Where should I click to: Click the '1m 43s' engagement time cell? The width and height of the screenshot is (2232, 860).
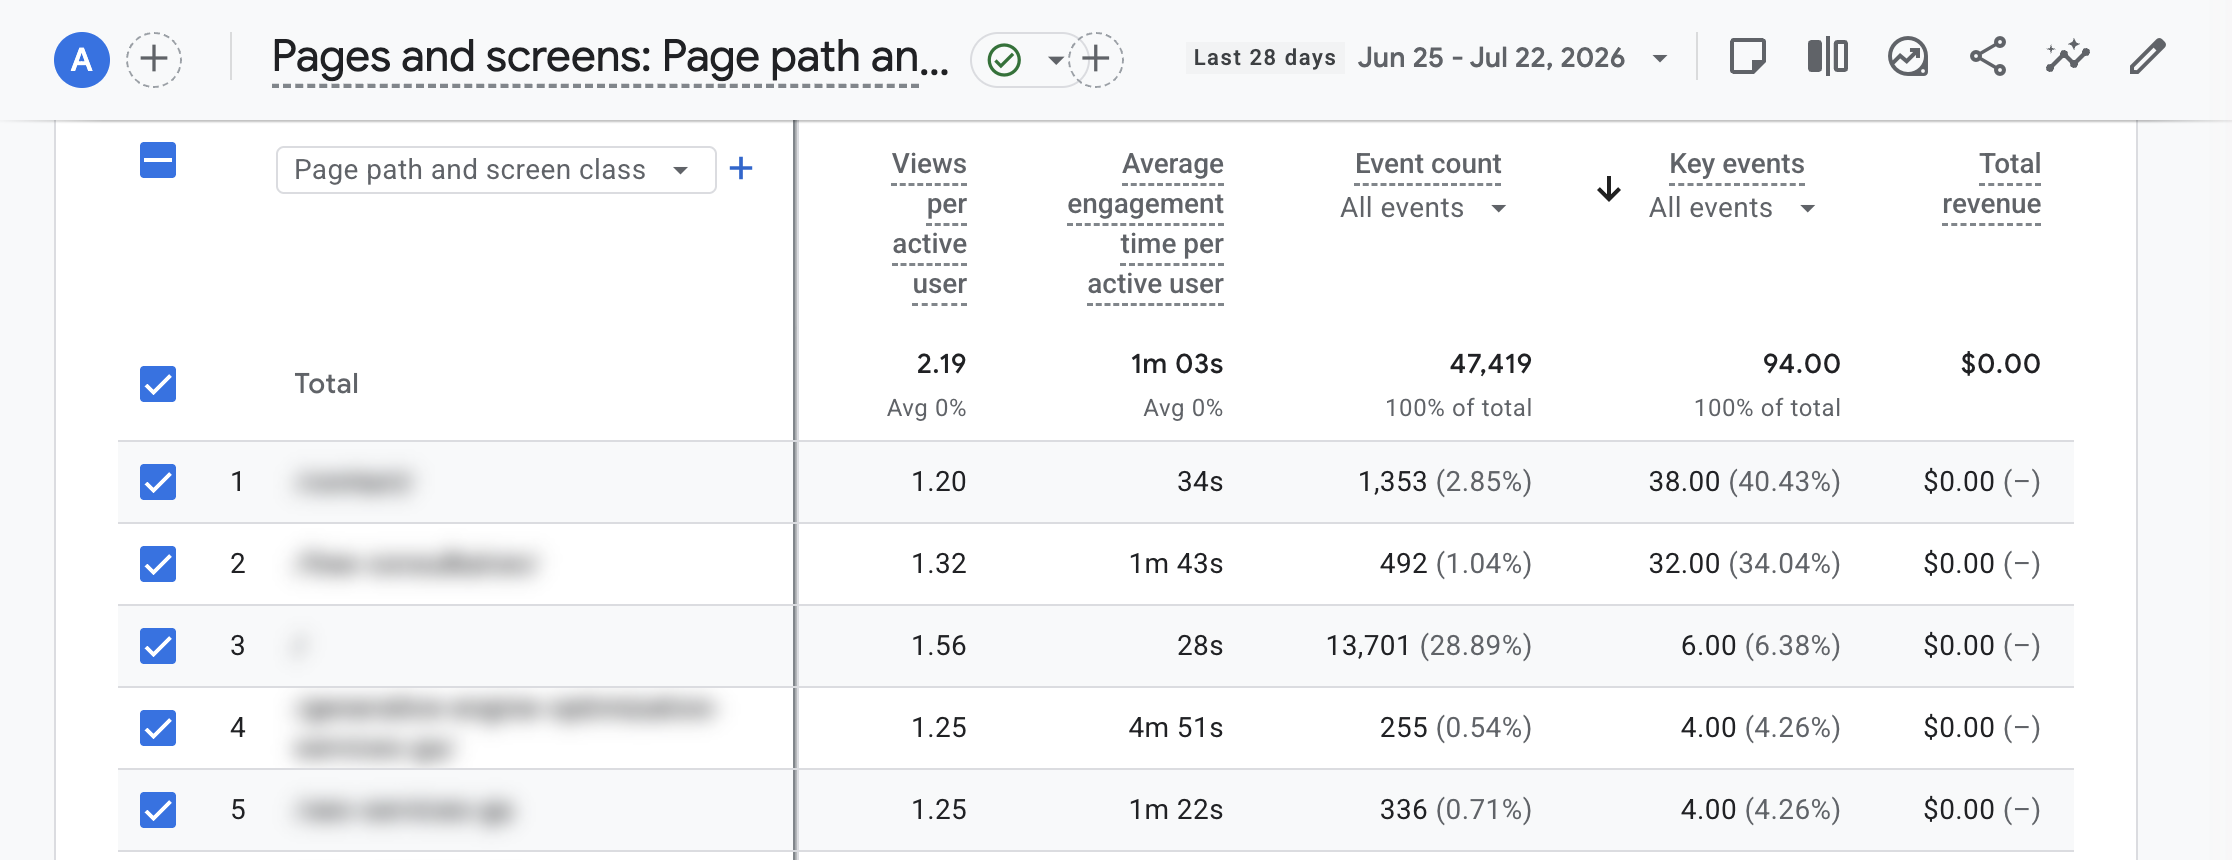[1176, 564]
